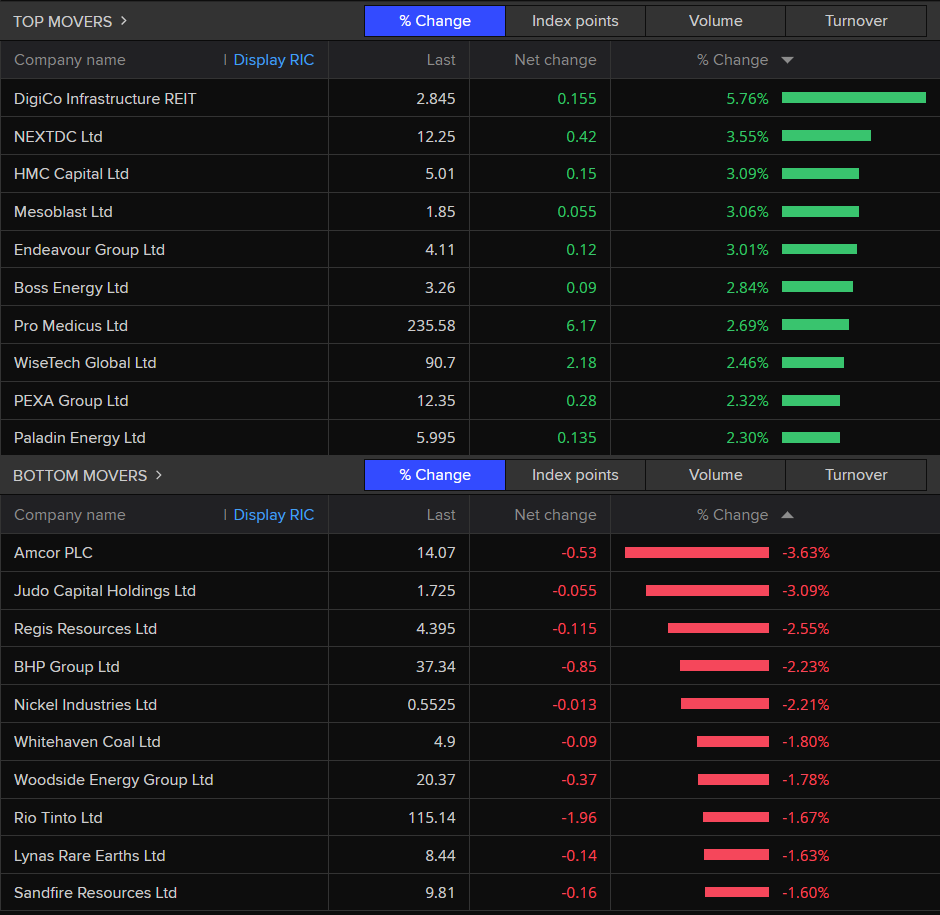
Task: Sort Top Movers by Company name header
Action: [x=70, y=60]
